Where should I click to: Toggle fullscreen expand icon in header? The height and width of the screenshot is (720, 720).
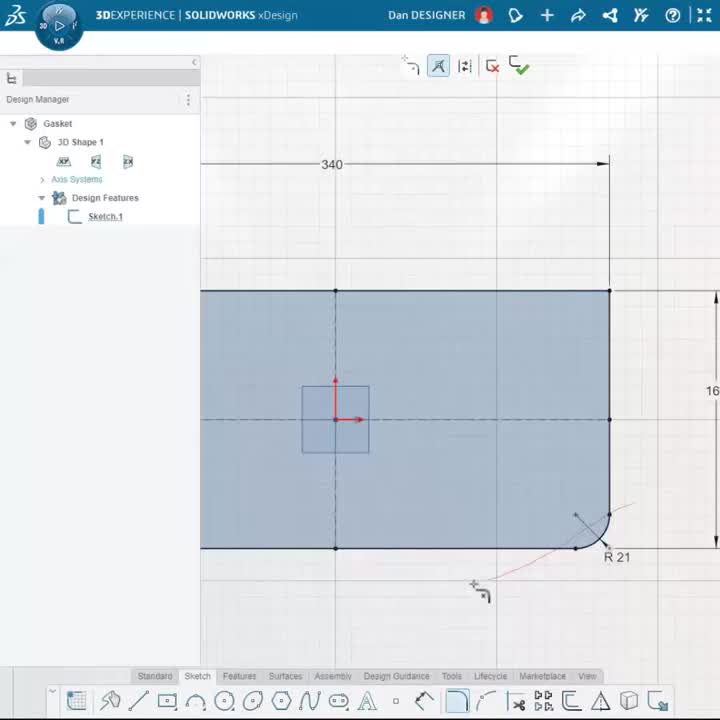coord(704,16)
